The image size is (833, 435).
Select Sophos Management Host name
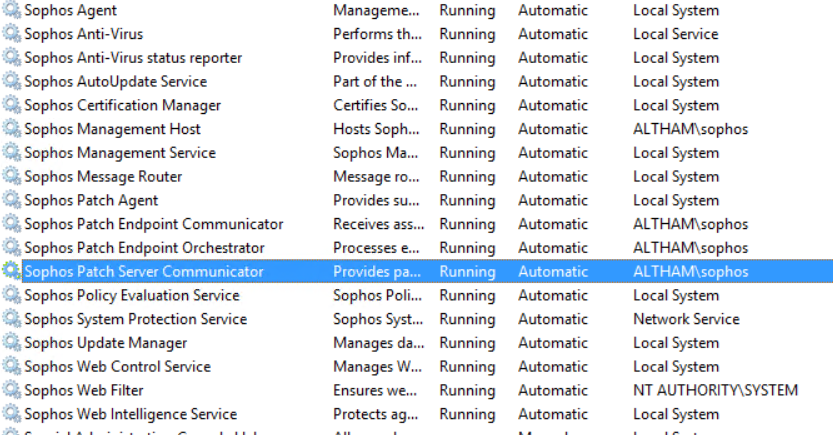tap(112, 129)
